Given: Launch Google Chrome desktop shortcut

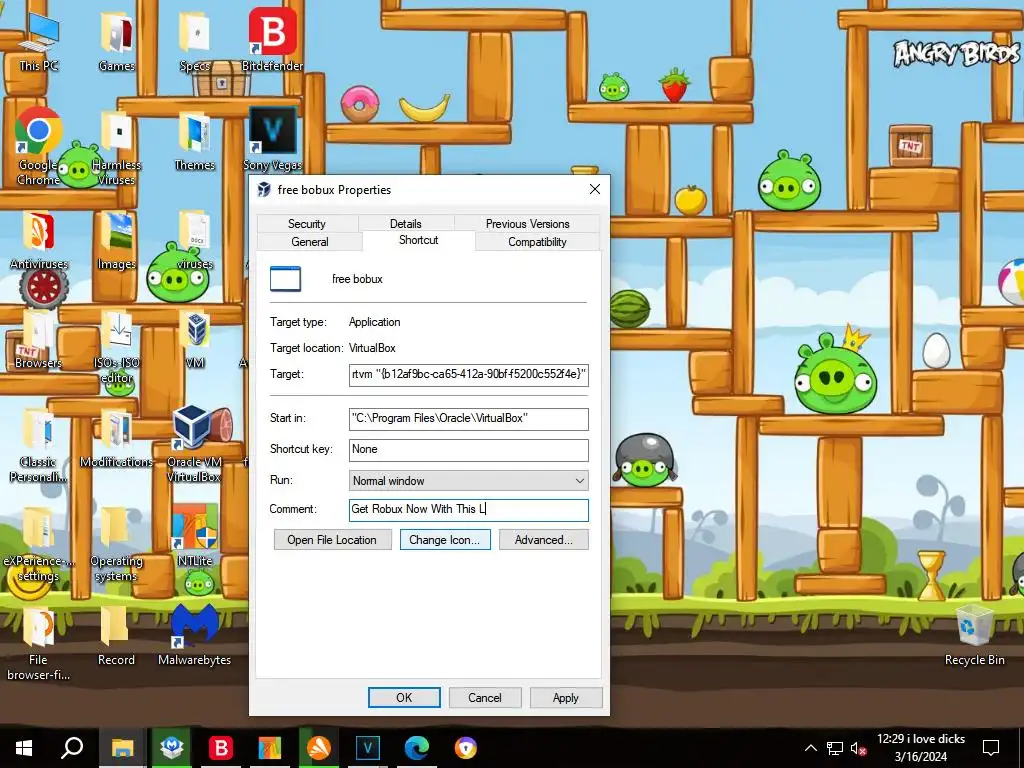Looking at the screenshot, I should click(38, 145).
